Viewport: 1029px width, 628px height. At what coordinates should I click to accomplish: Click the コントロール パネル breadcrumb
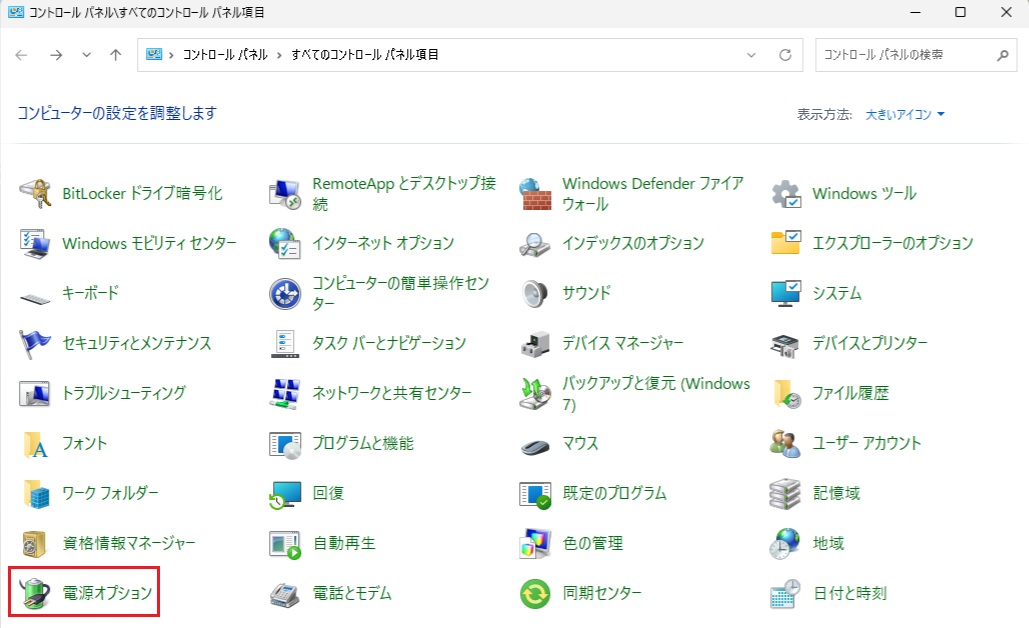[225, 54]
